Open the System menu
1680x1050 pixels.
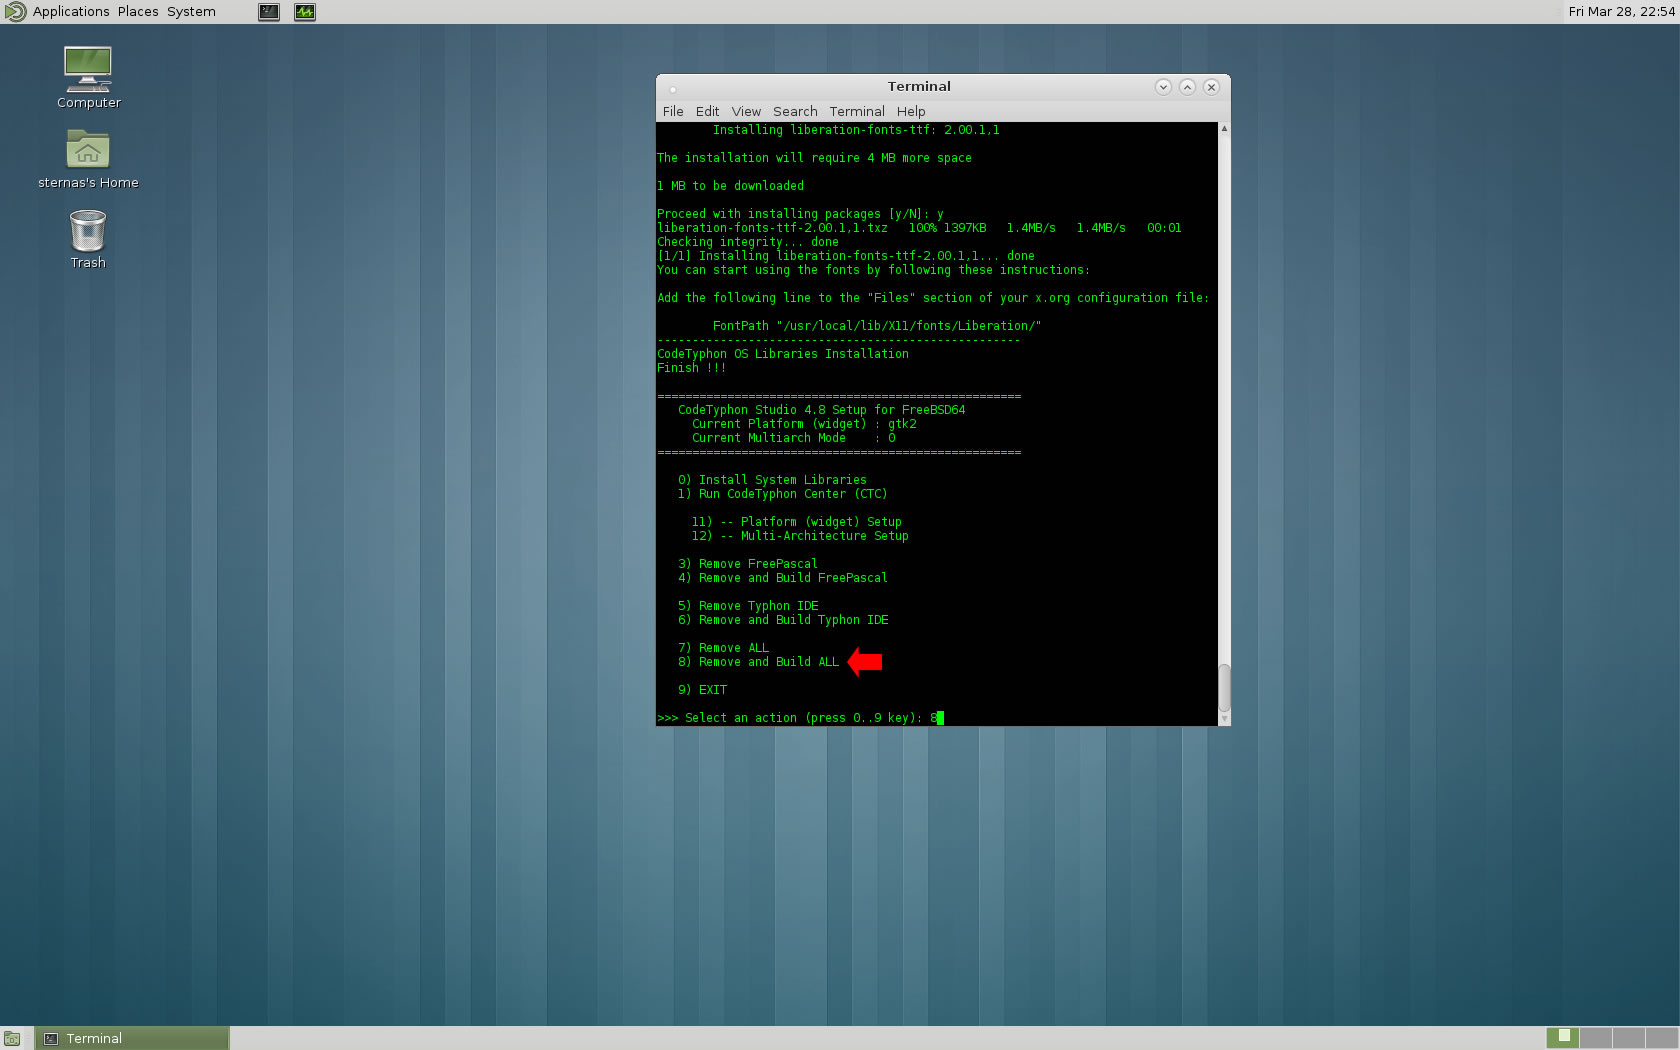(x=191, y=12)
